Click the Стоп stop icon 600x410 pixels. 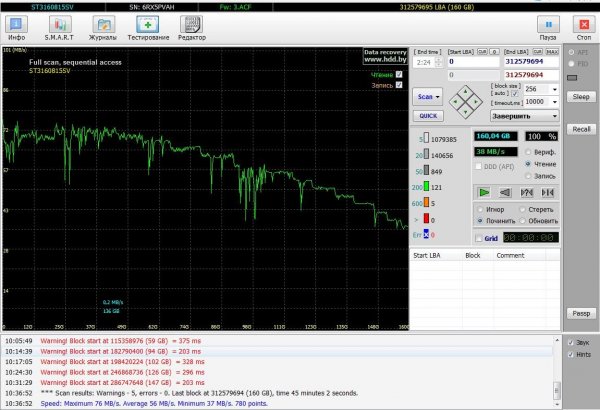coord(581,27)
